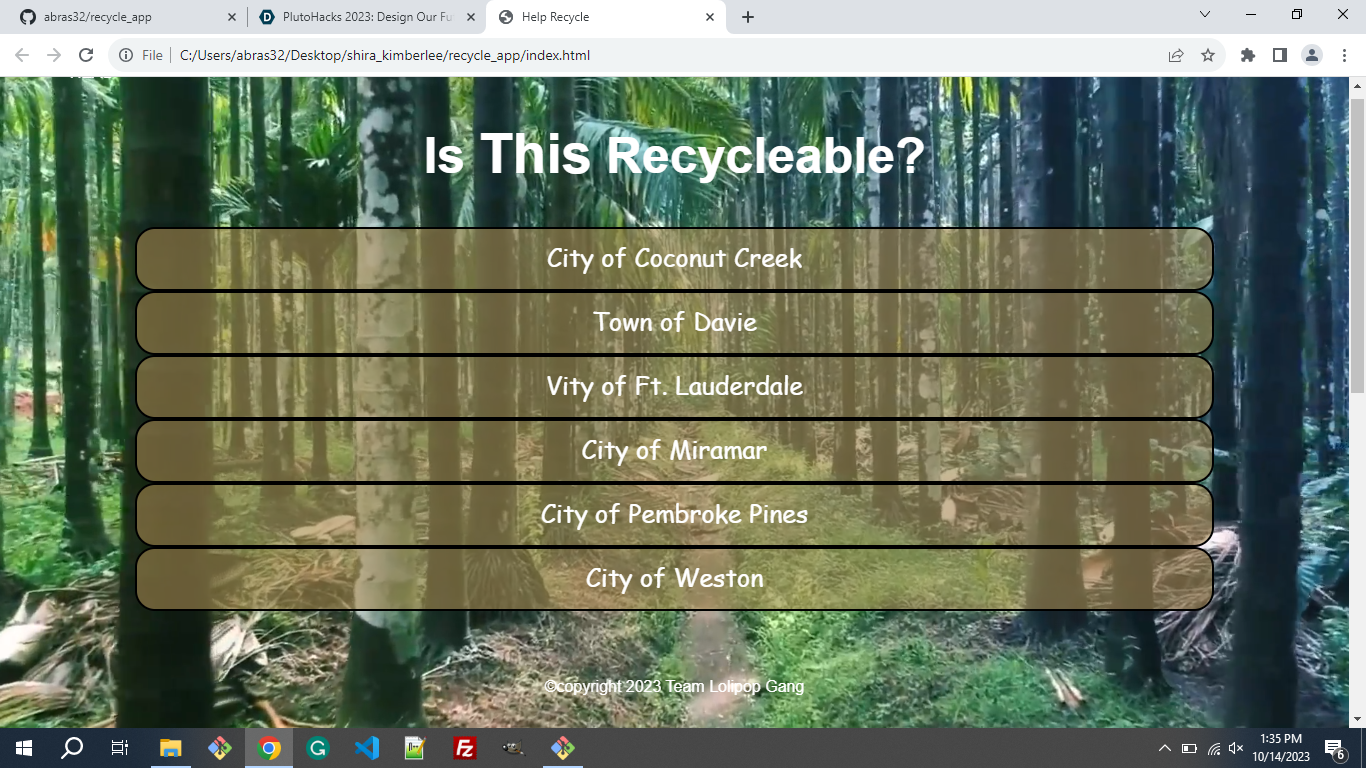Choose City of Weston

[x=674, y=578]
